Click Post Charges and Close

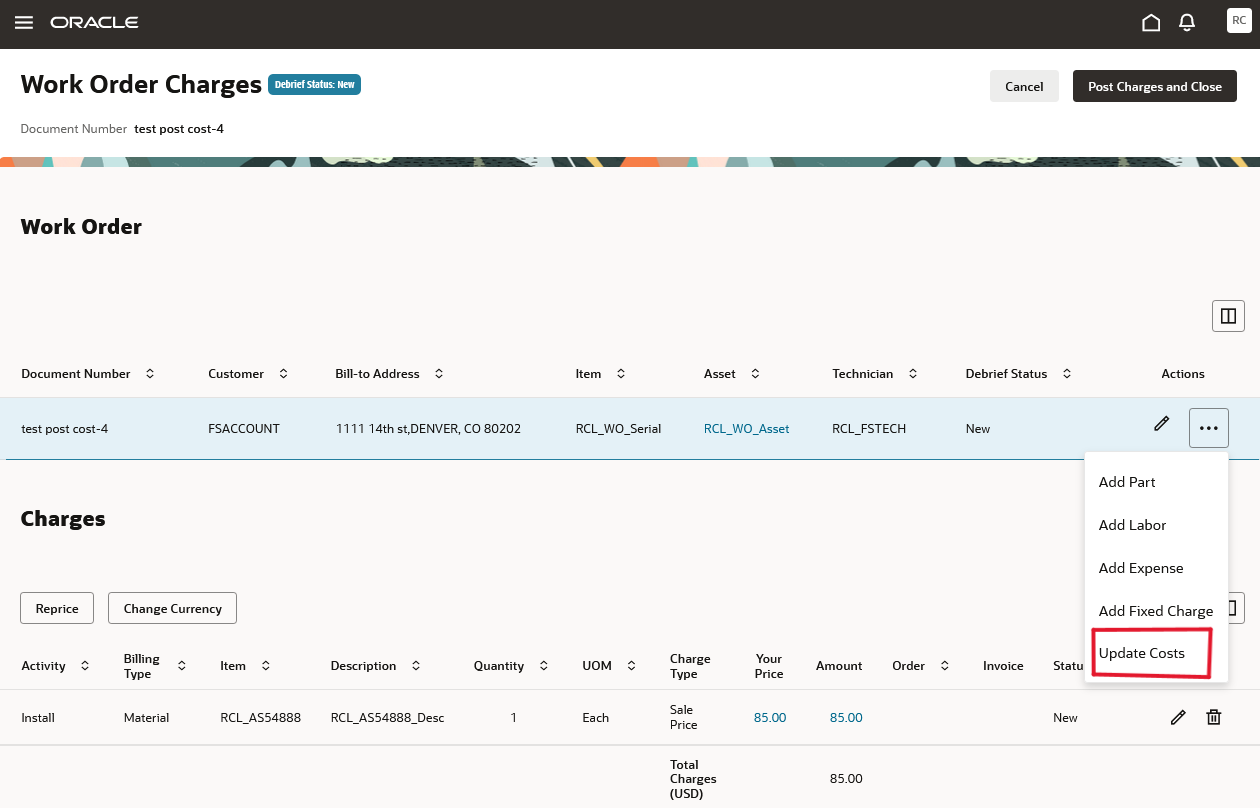(1154, 86)
